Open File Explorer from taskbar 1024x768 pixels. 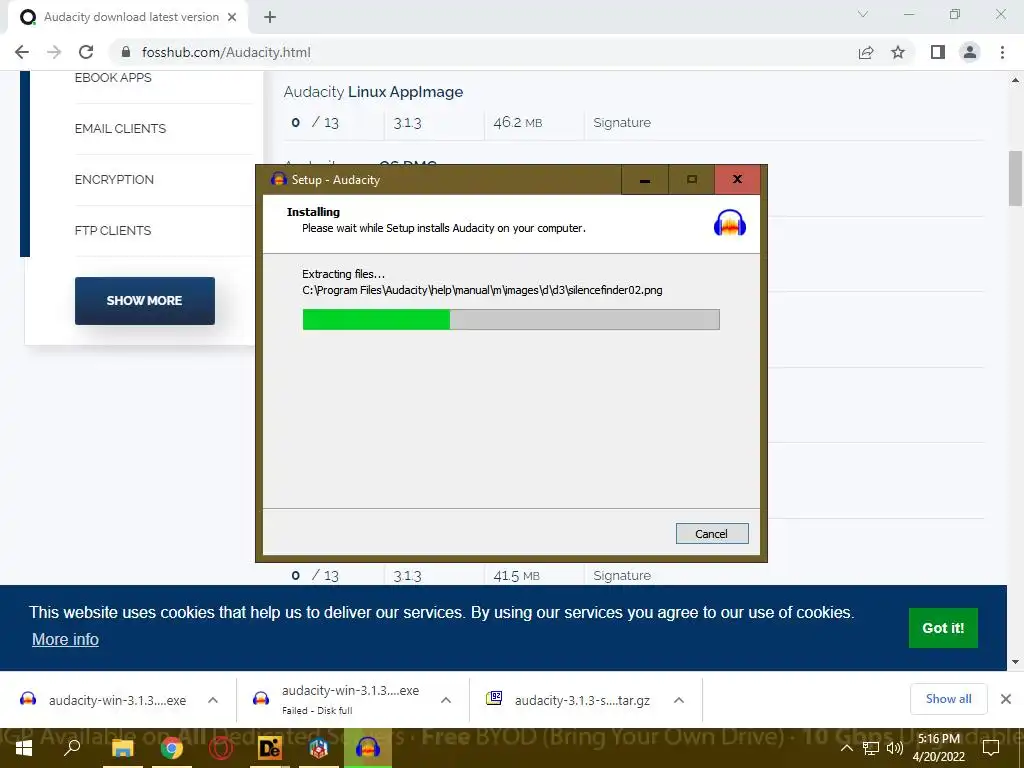[122, 748]
